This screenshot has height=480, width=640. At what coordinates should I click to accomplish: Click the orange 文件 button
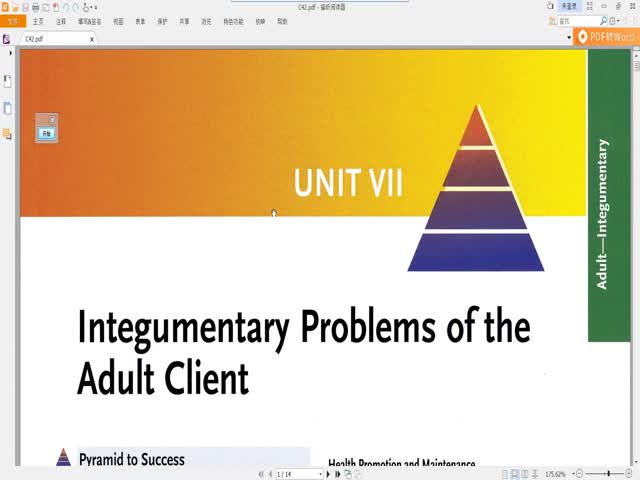click(x=12, y=20)
